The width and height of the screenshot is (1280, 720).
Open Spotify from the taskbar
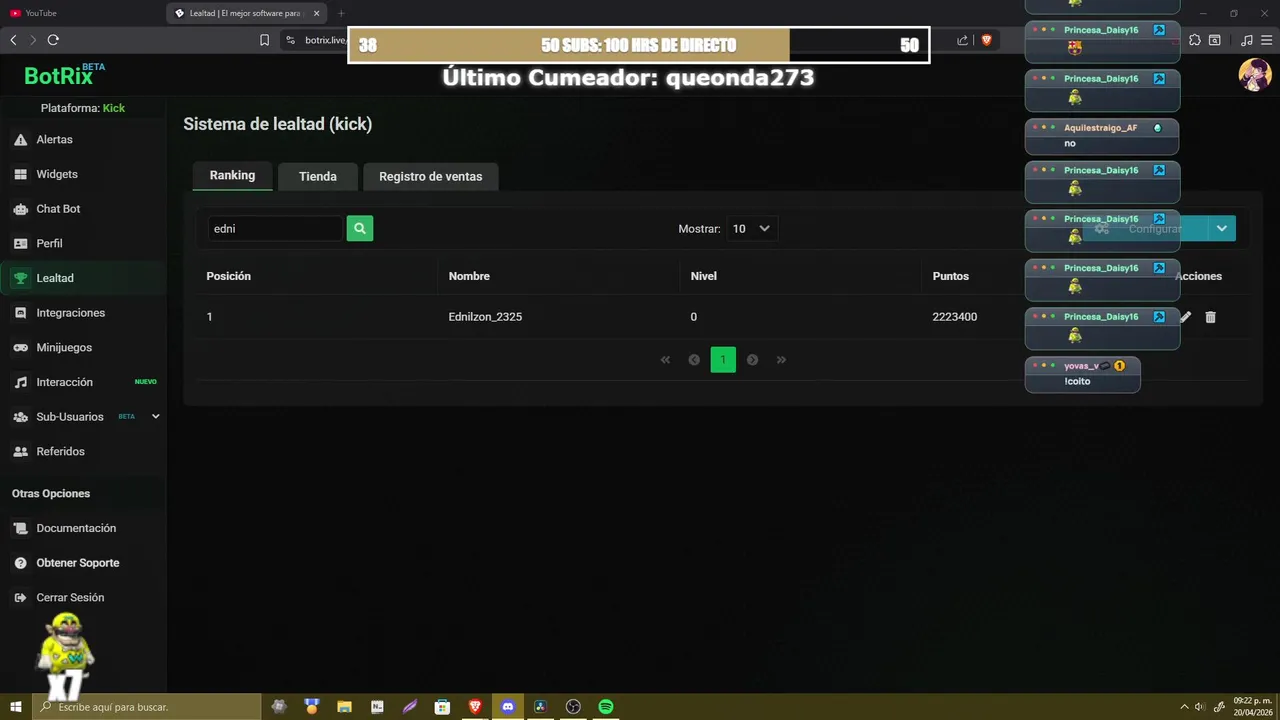[606, 706]
